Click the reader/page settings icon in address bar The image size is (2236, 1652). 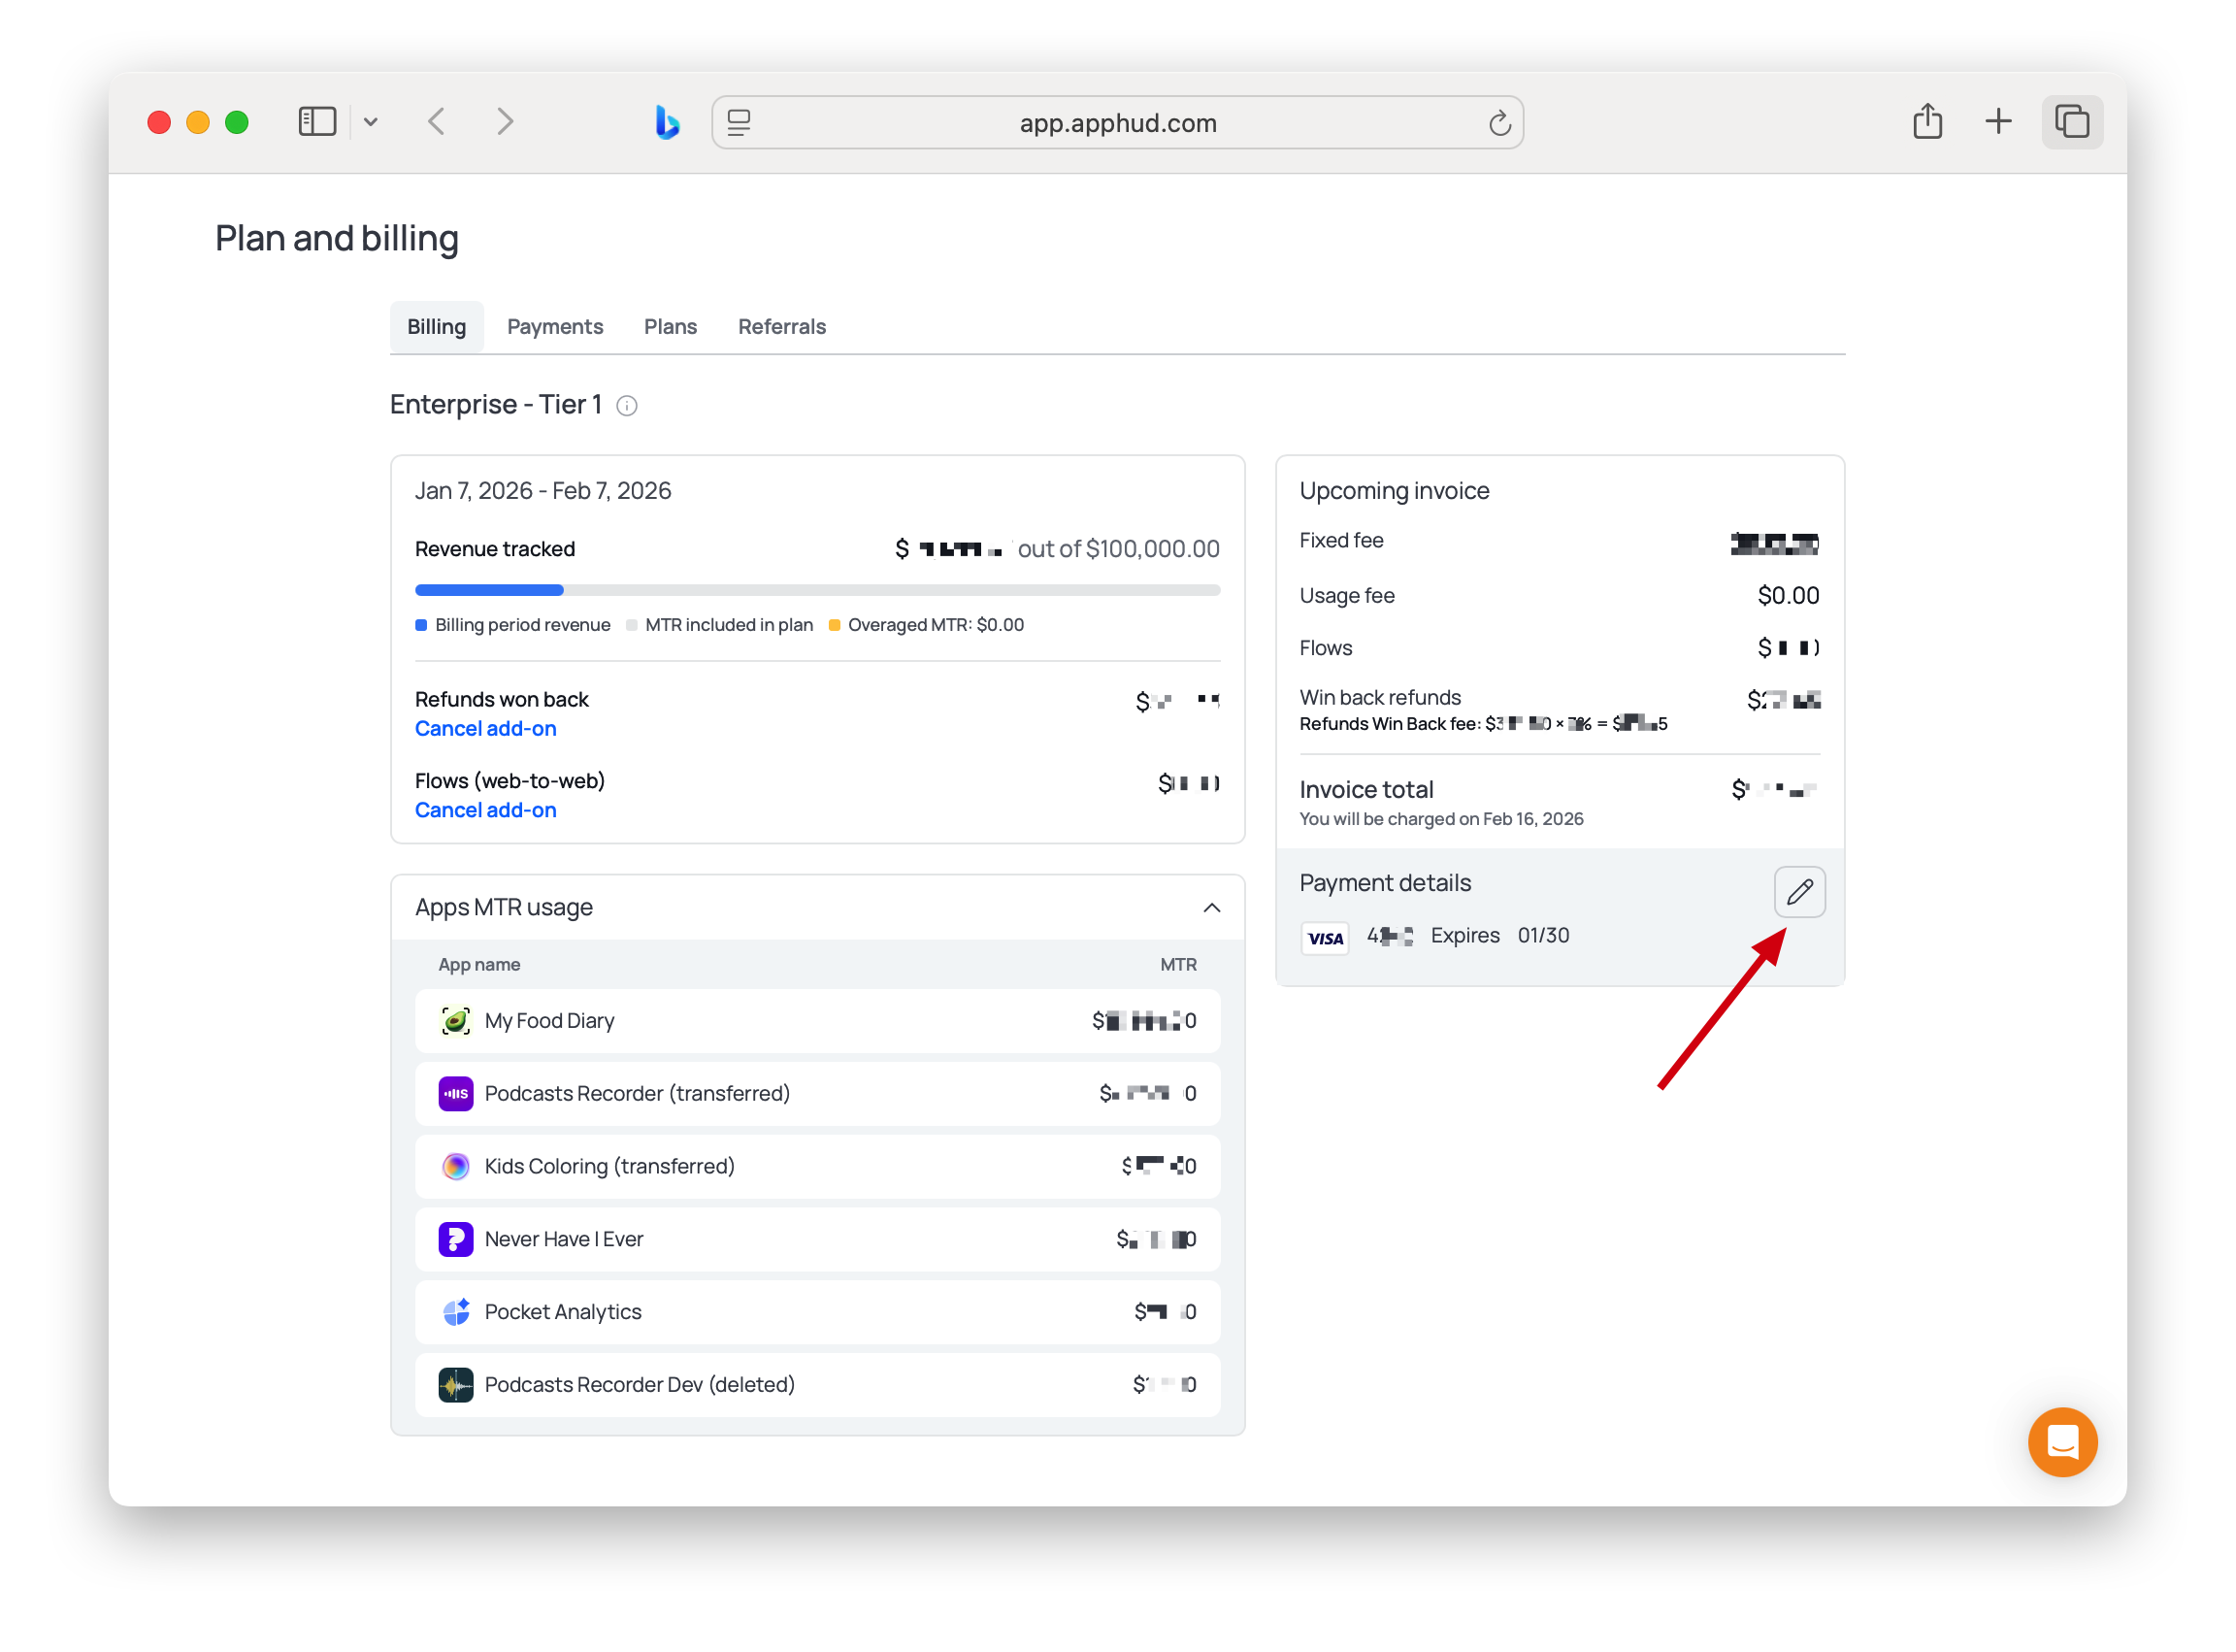pos(739,122)
